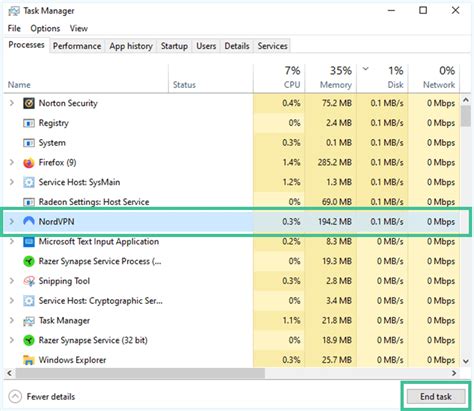Expand the Task Manager process group
The width and height of the screenshot is (474, 411).
(12, 320)
